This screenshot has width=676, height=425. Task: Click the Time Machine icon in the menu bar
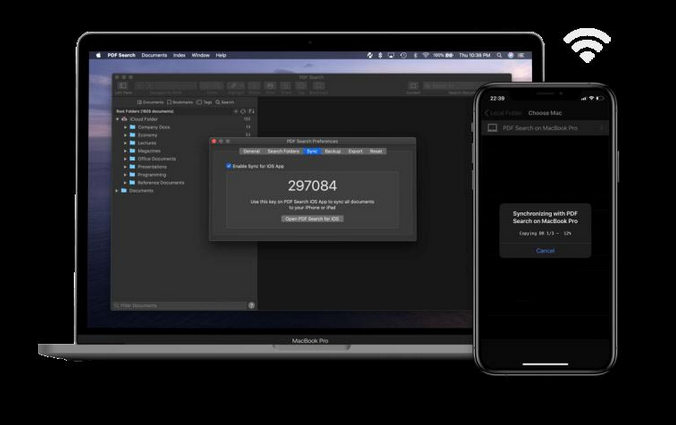click(404, 55)
